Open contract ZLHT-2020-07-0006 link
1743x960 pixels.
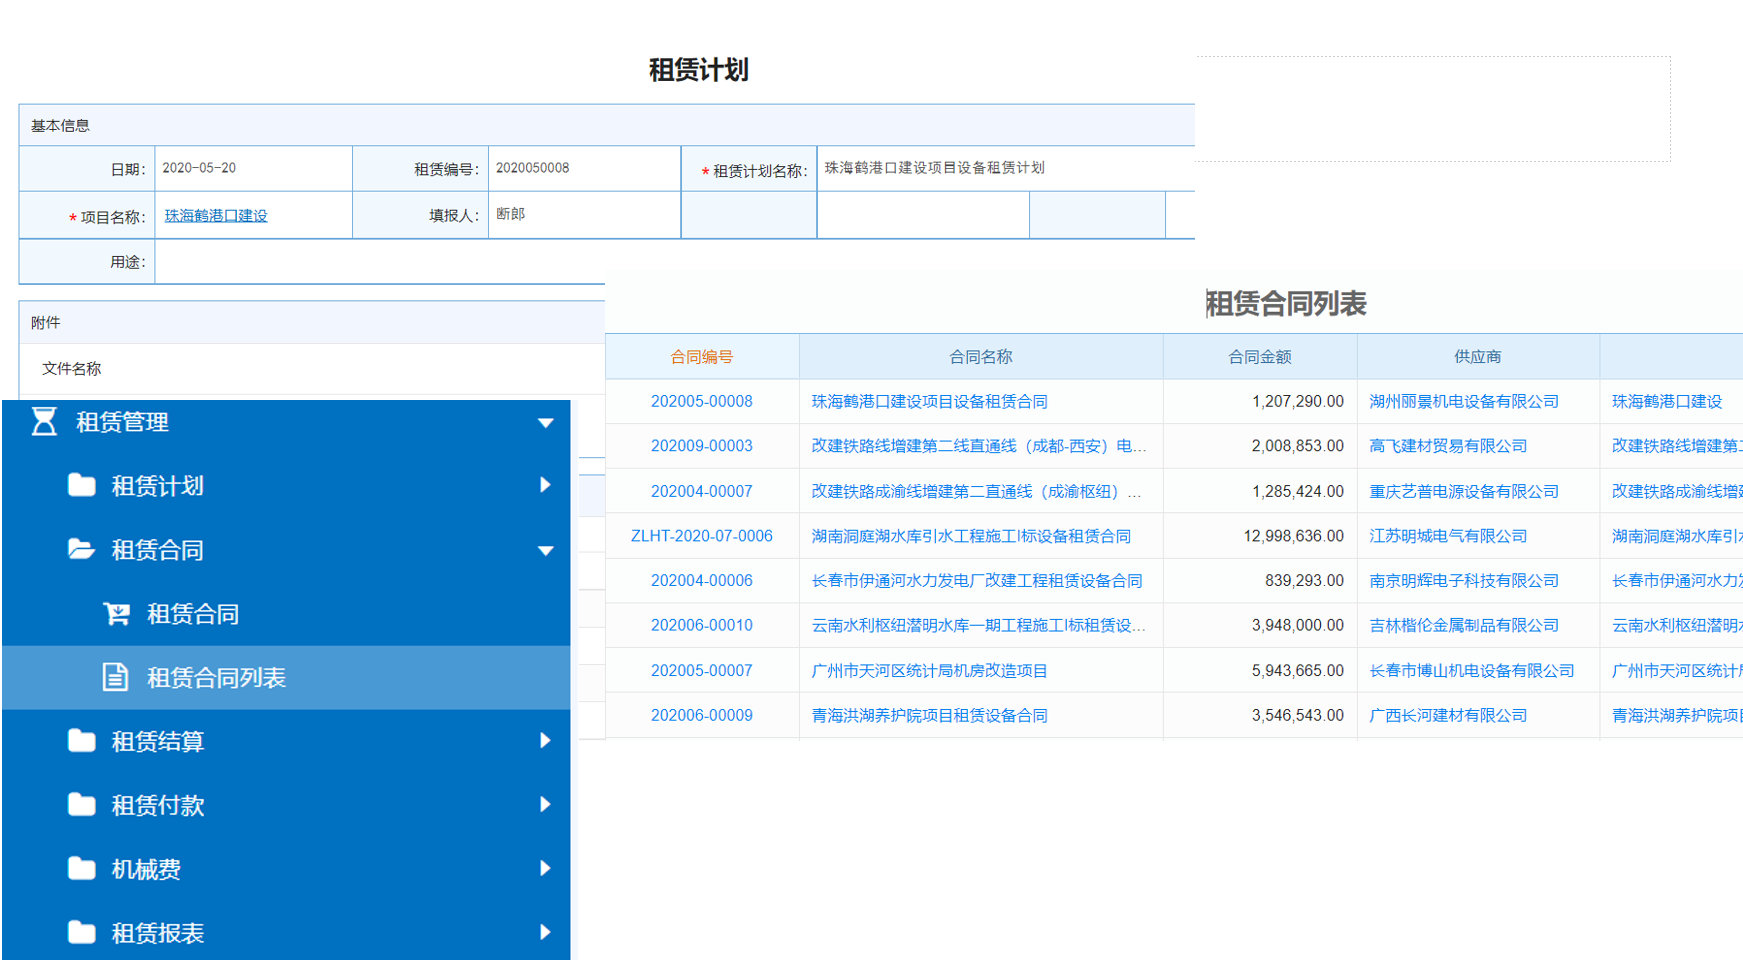pyautogui.click(x=701, y=536)
